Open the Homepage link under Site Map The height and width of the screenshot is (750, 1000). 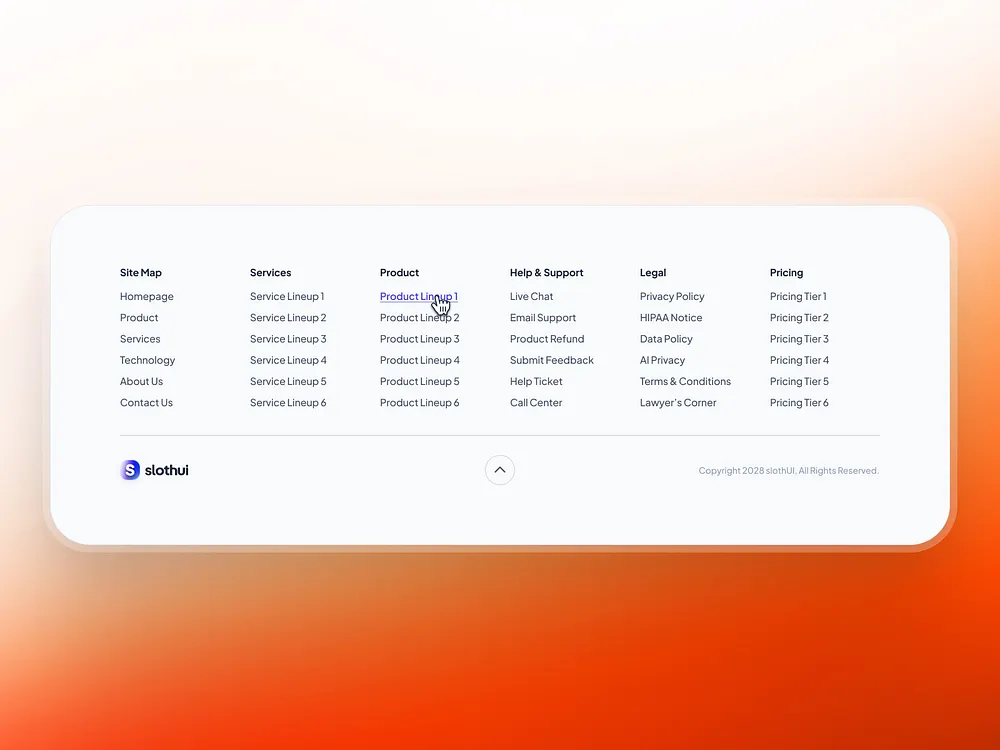(146, 296)
